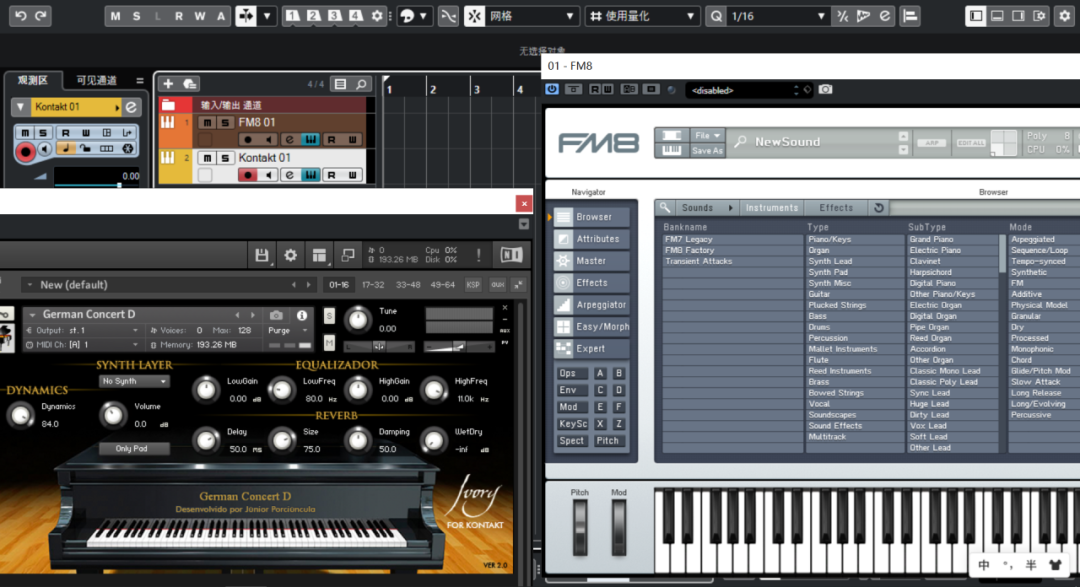Switch to the visible channels tab
Viewport: 1080px width, 587px height.
click(96, 80)
